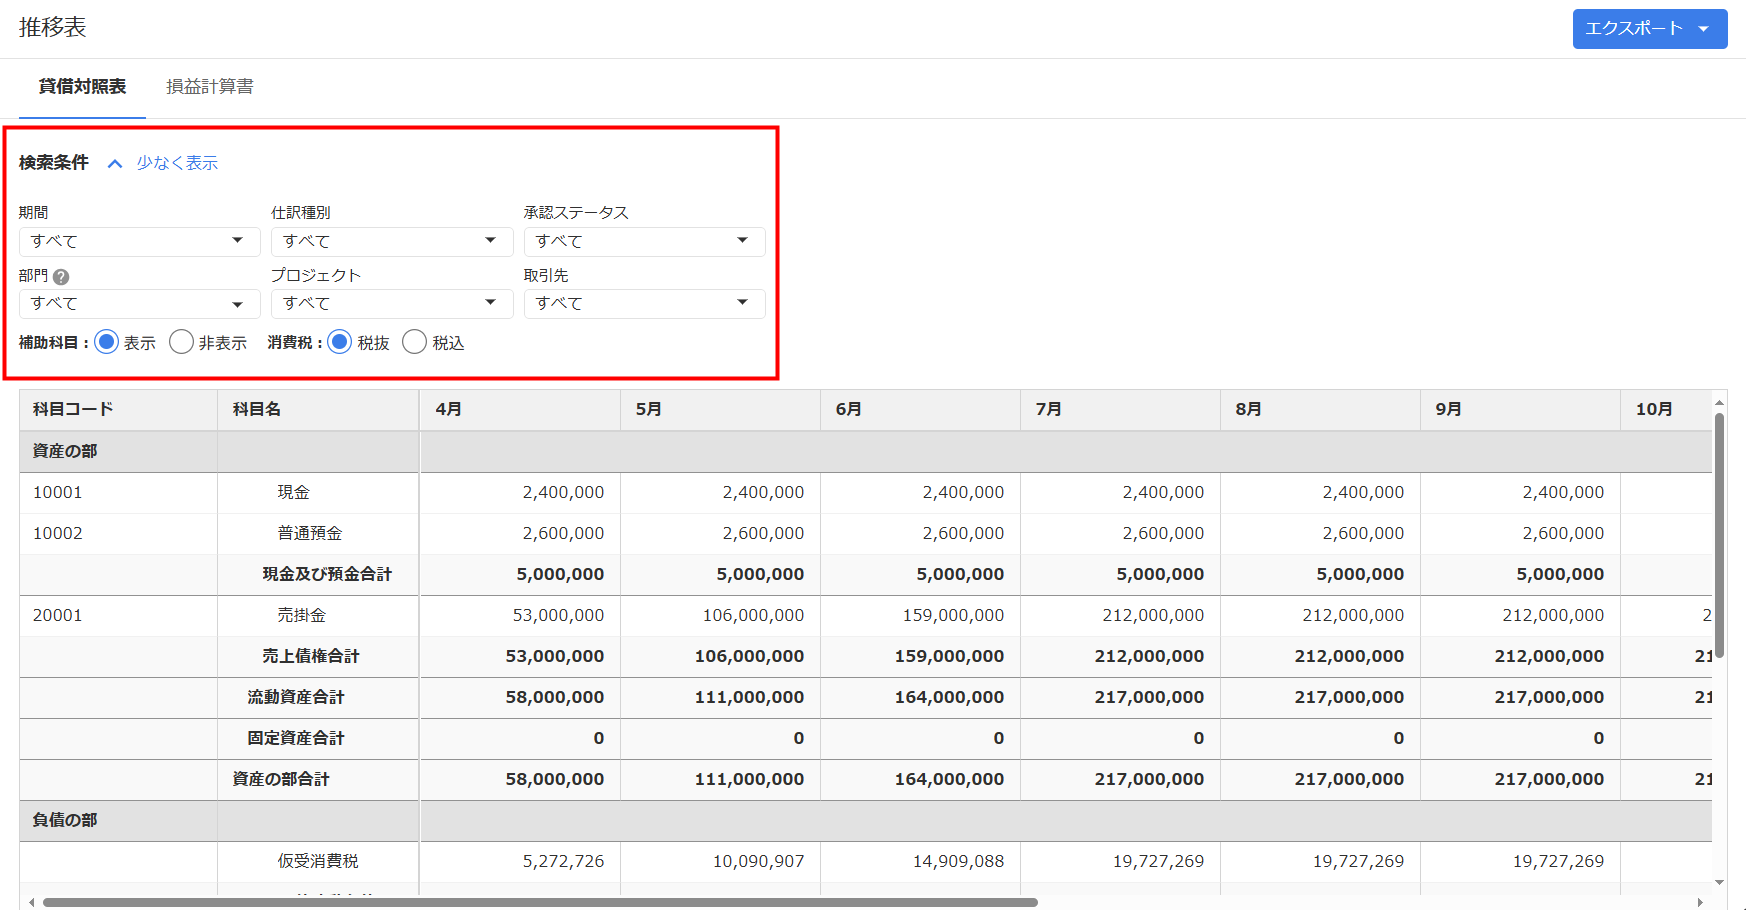Click the 売上債権合計 row label
The height and width of the screenshot is (910, 1746).
(x=311, y=656)
